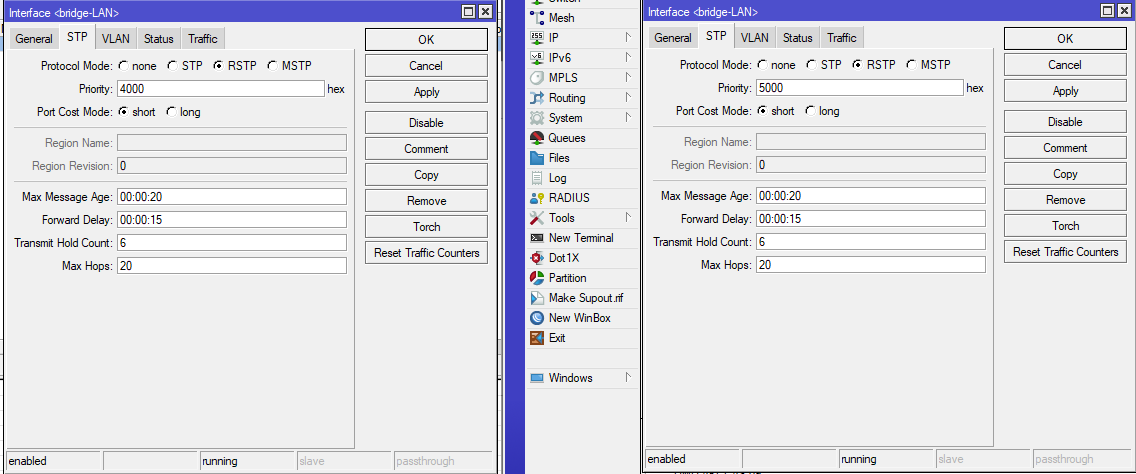Click Comment in the right window
The width and height of the screenshot is (1136, 474).
coord(1065,148)
